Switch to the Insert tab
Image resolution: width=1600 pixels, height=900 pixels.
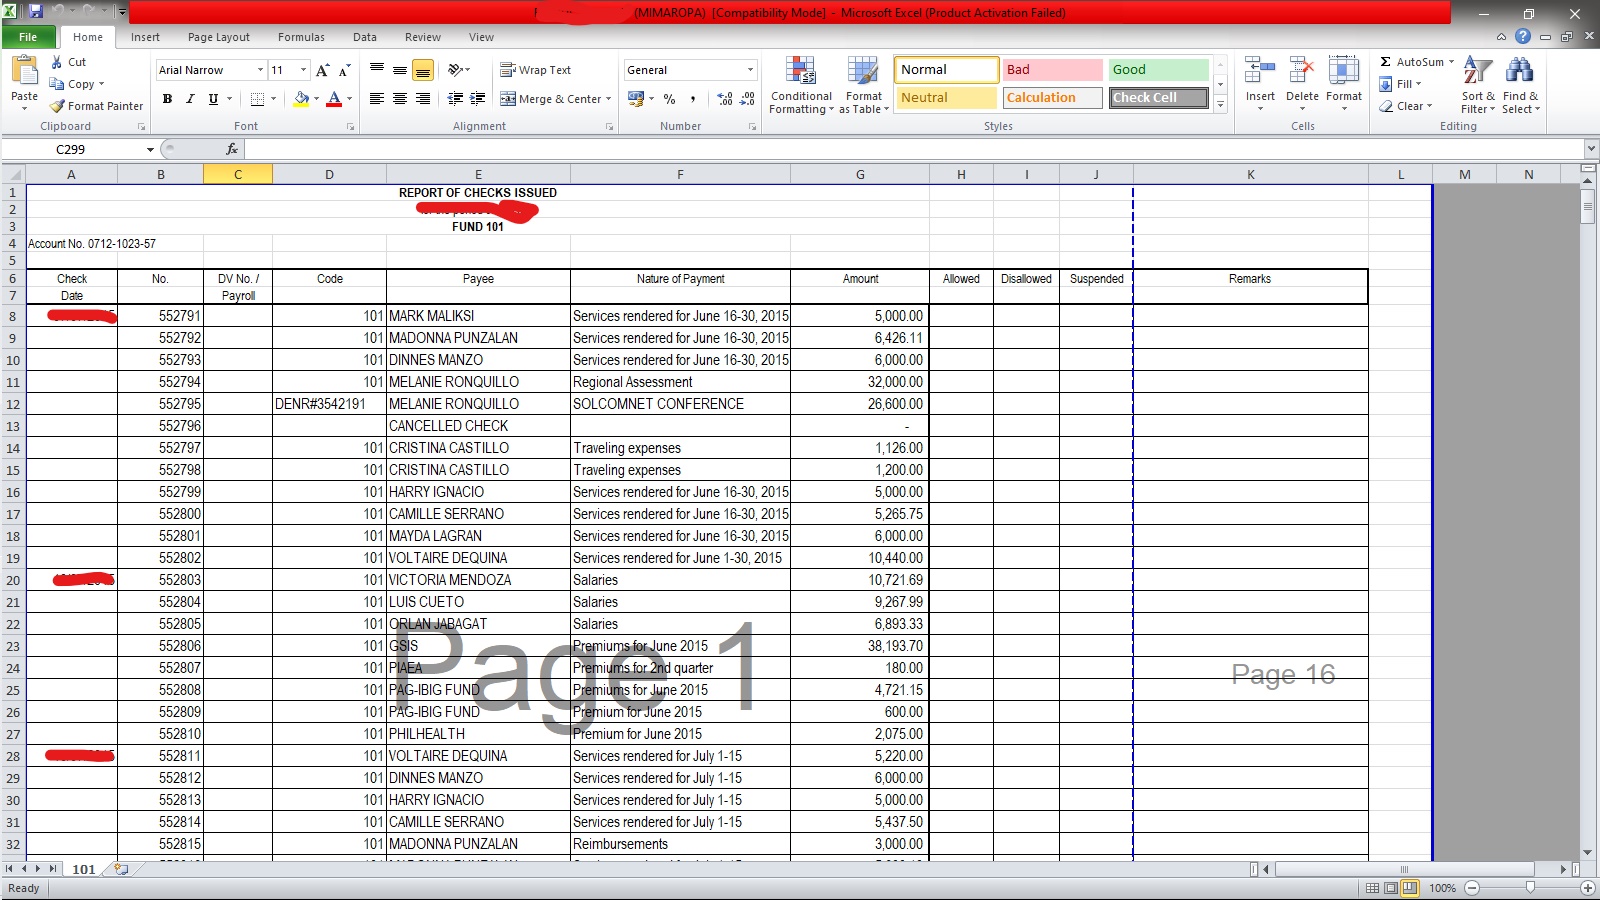click(x=145, y=37)
